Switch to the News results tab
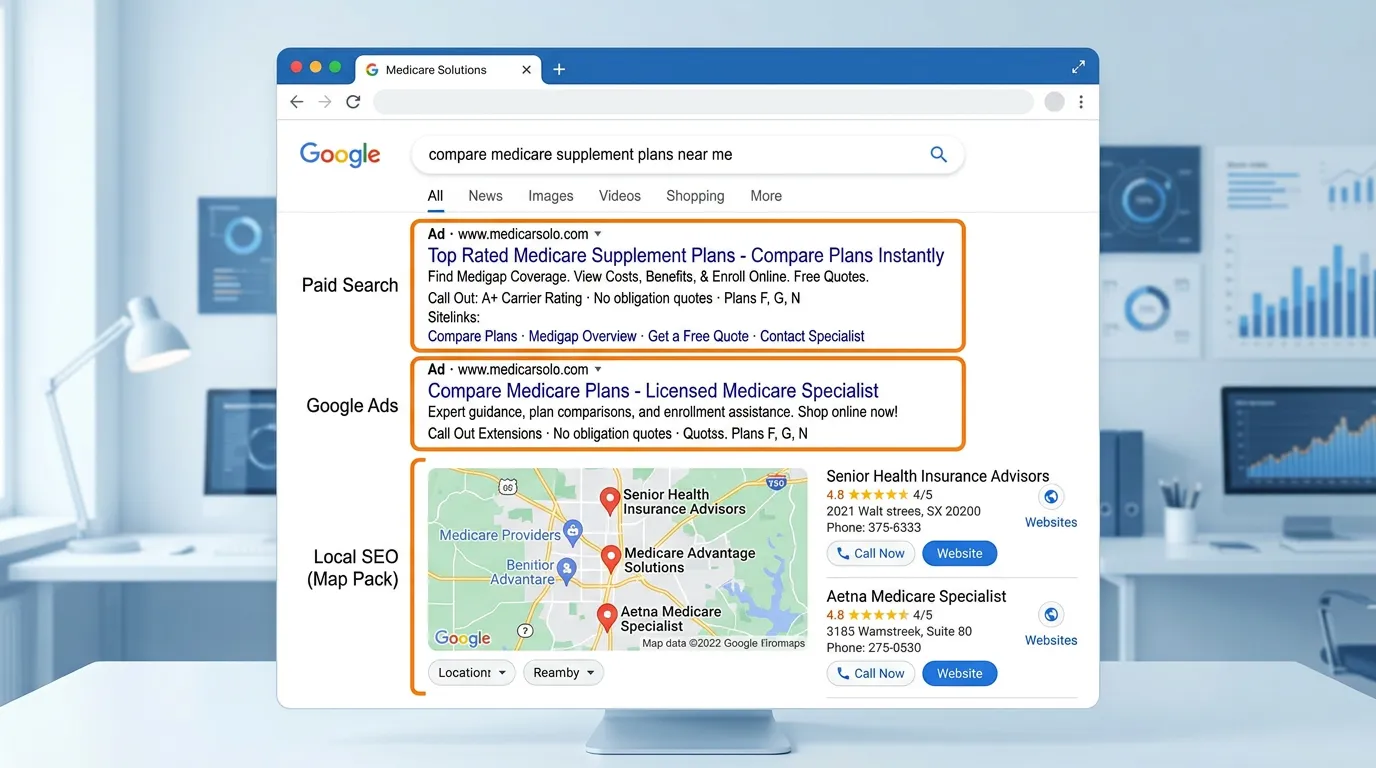The height and width of the screenshot is (768, 1376). pyautogui.click(x=485, y=196)
